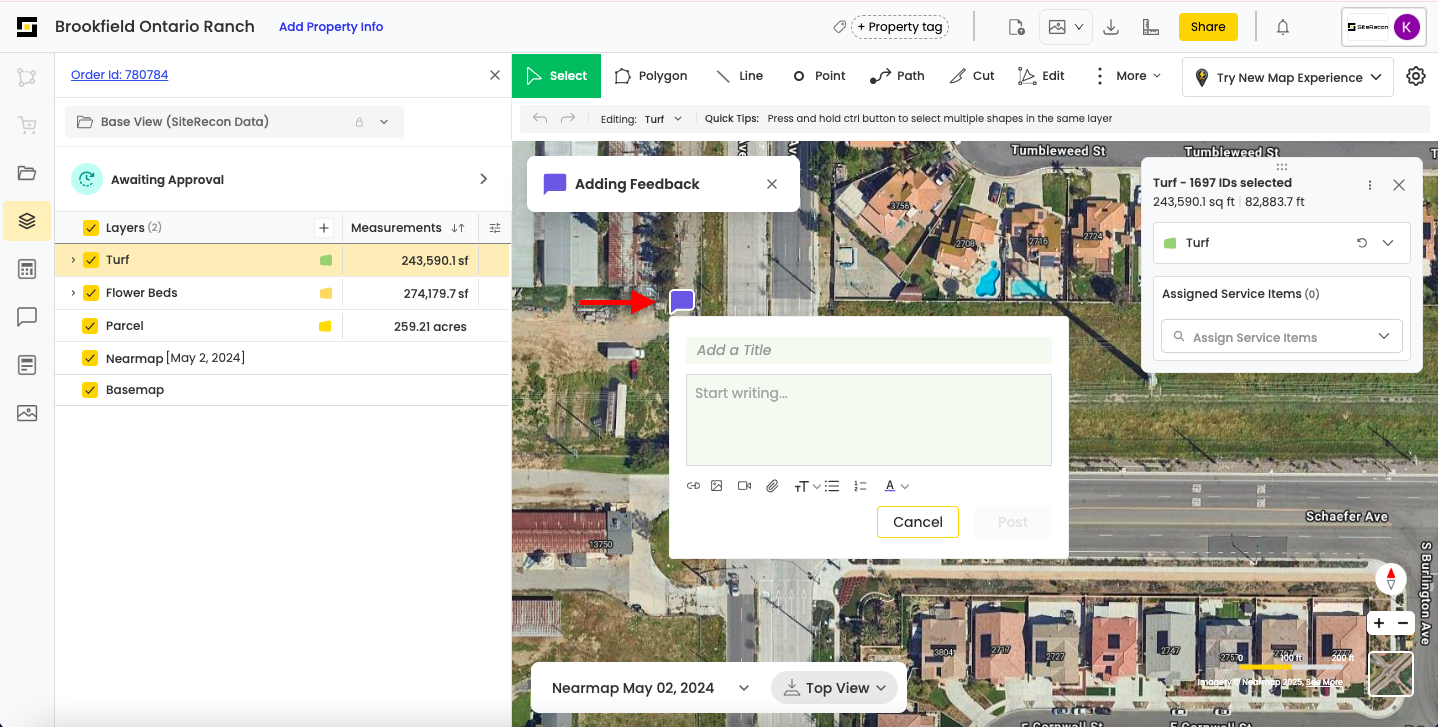This screenshot has width=1438, height=727.
Task: Open the Assign Service Items dropdown
Action: 1281,337
